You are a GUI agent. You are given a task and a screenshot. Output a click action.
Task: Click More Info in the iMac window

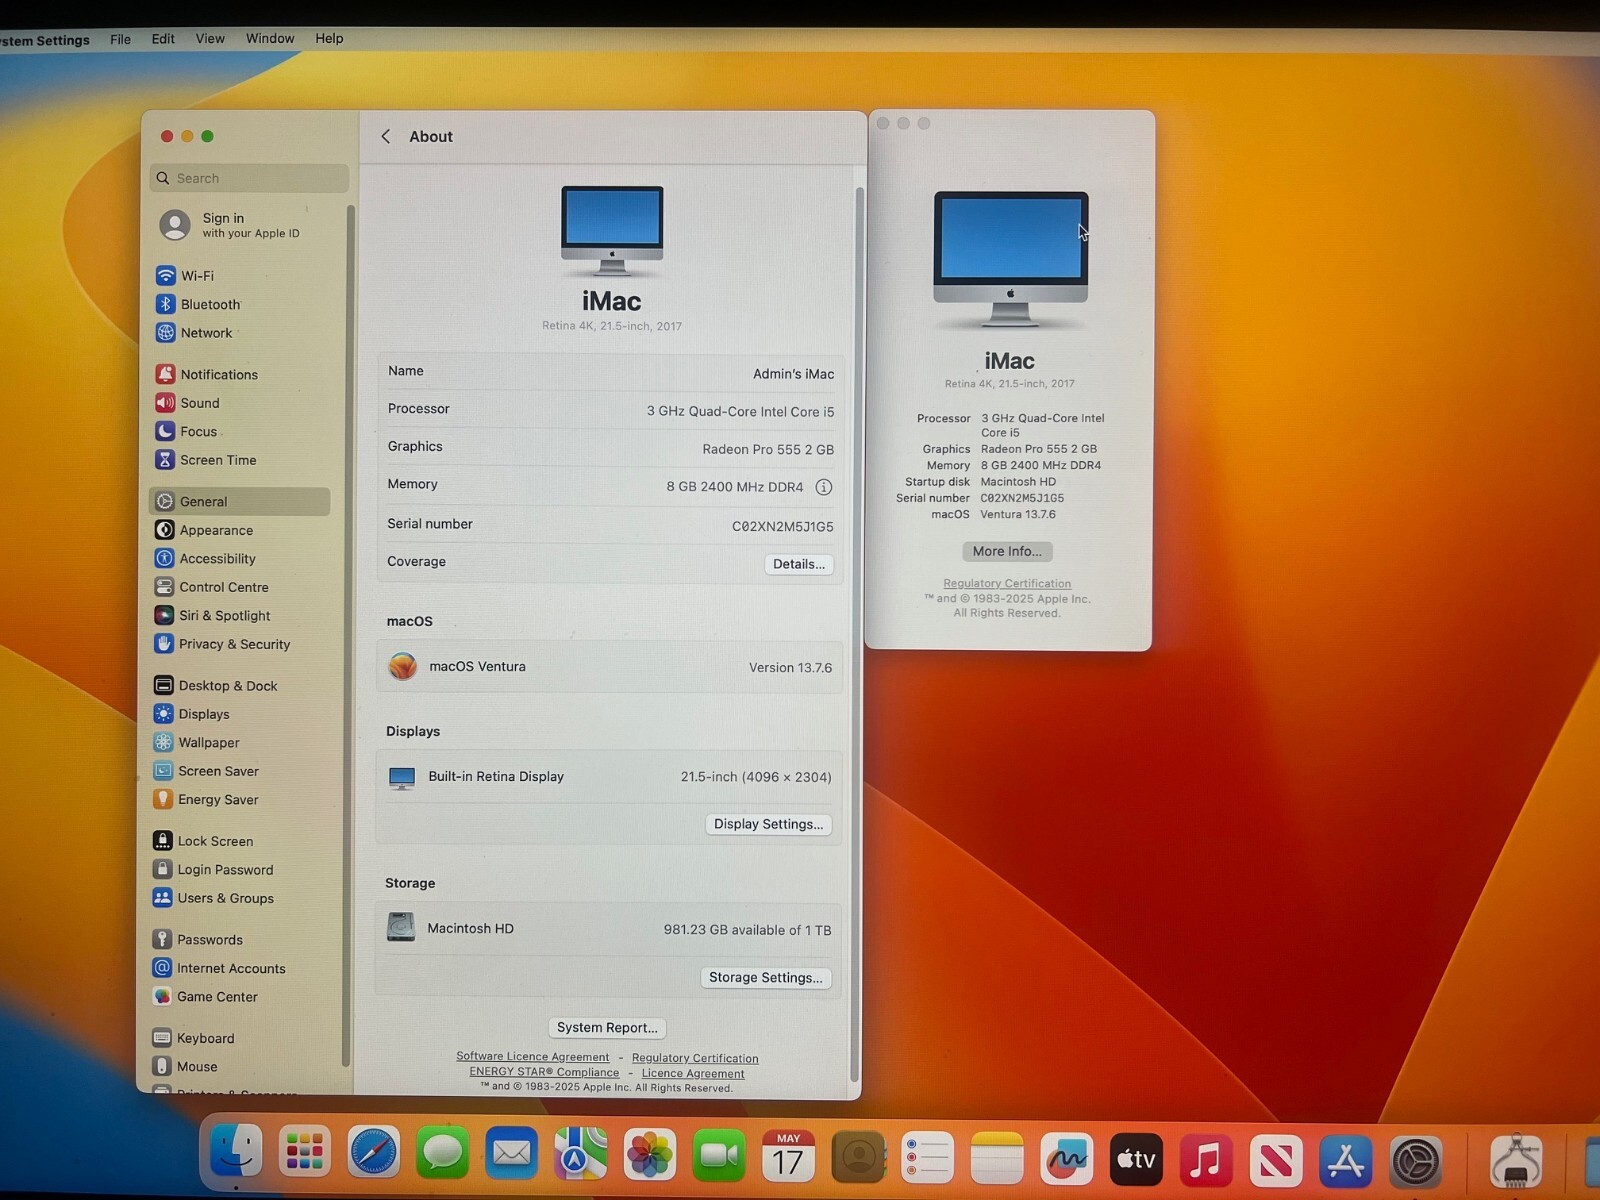click(1007, 551)
